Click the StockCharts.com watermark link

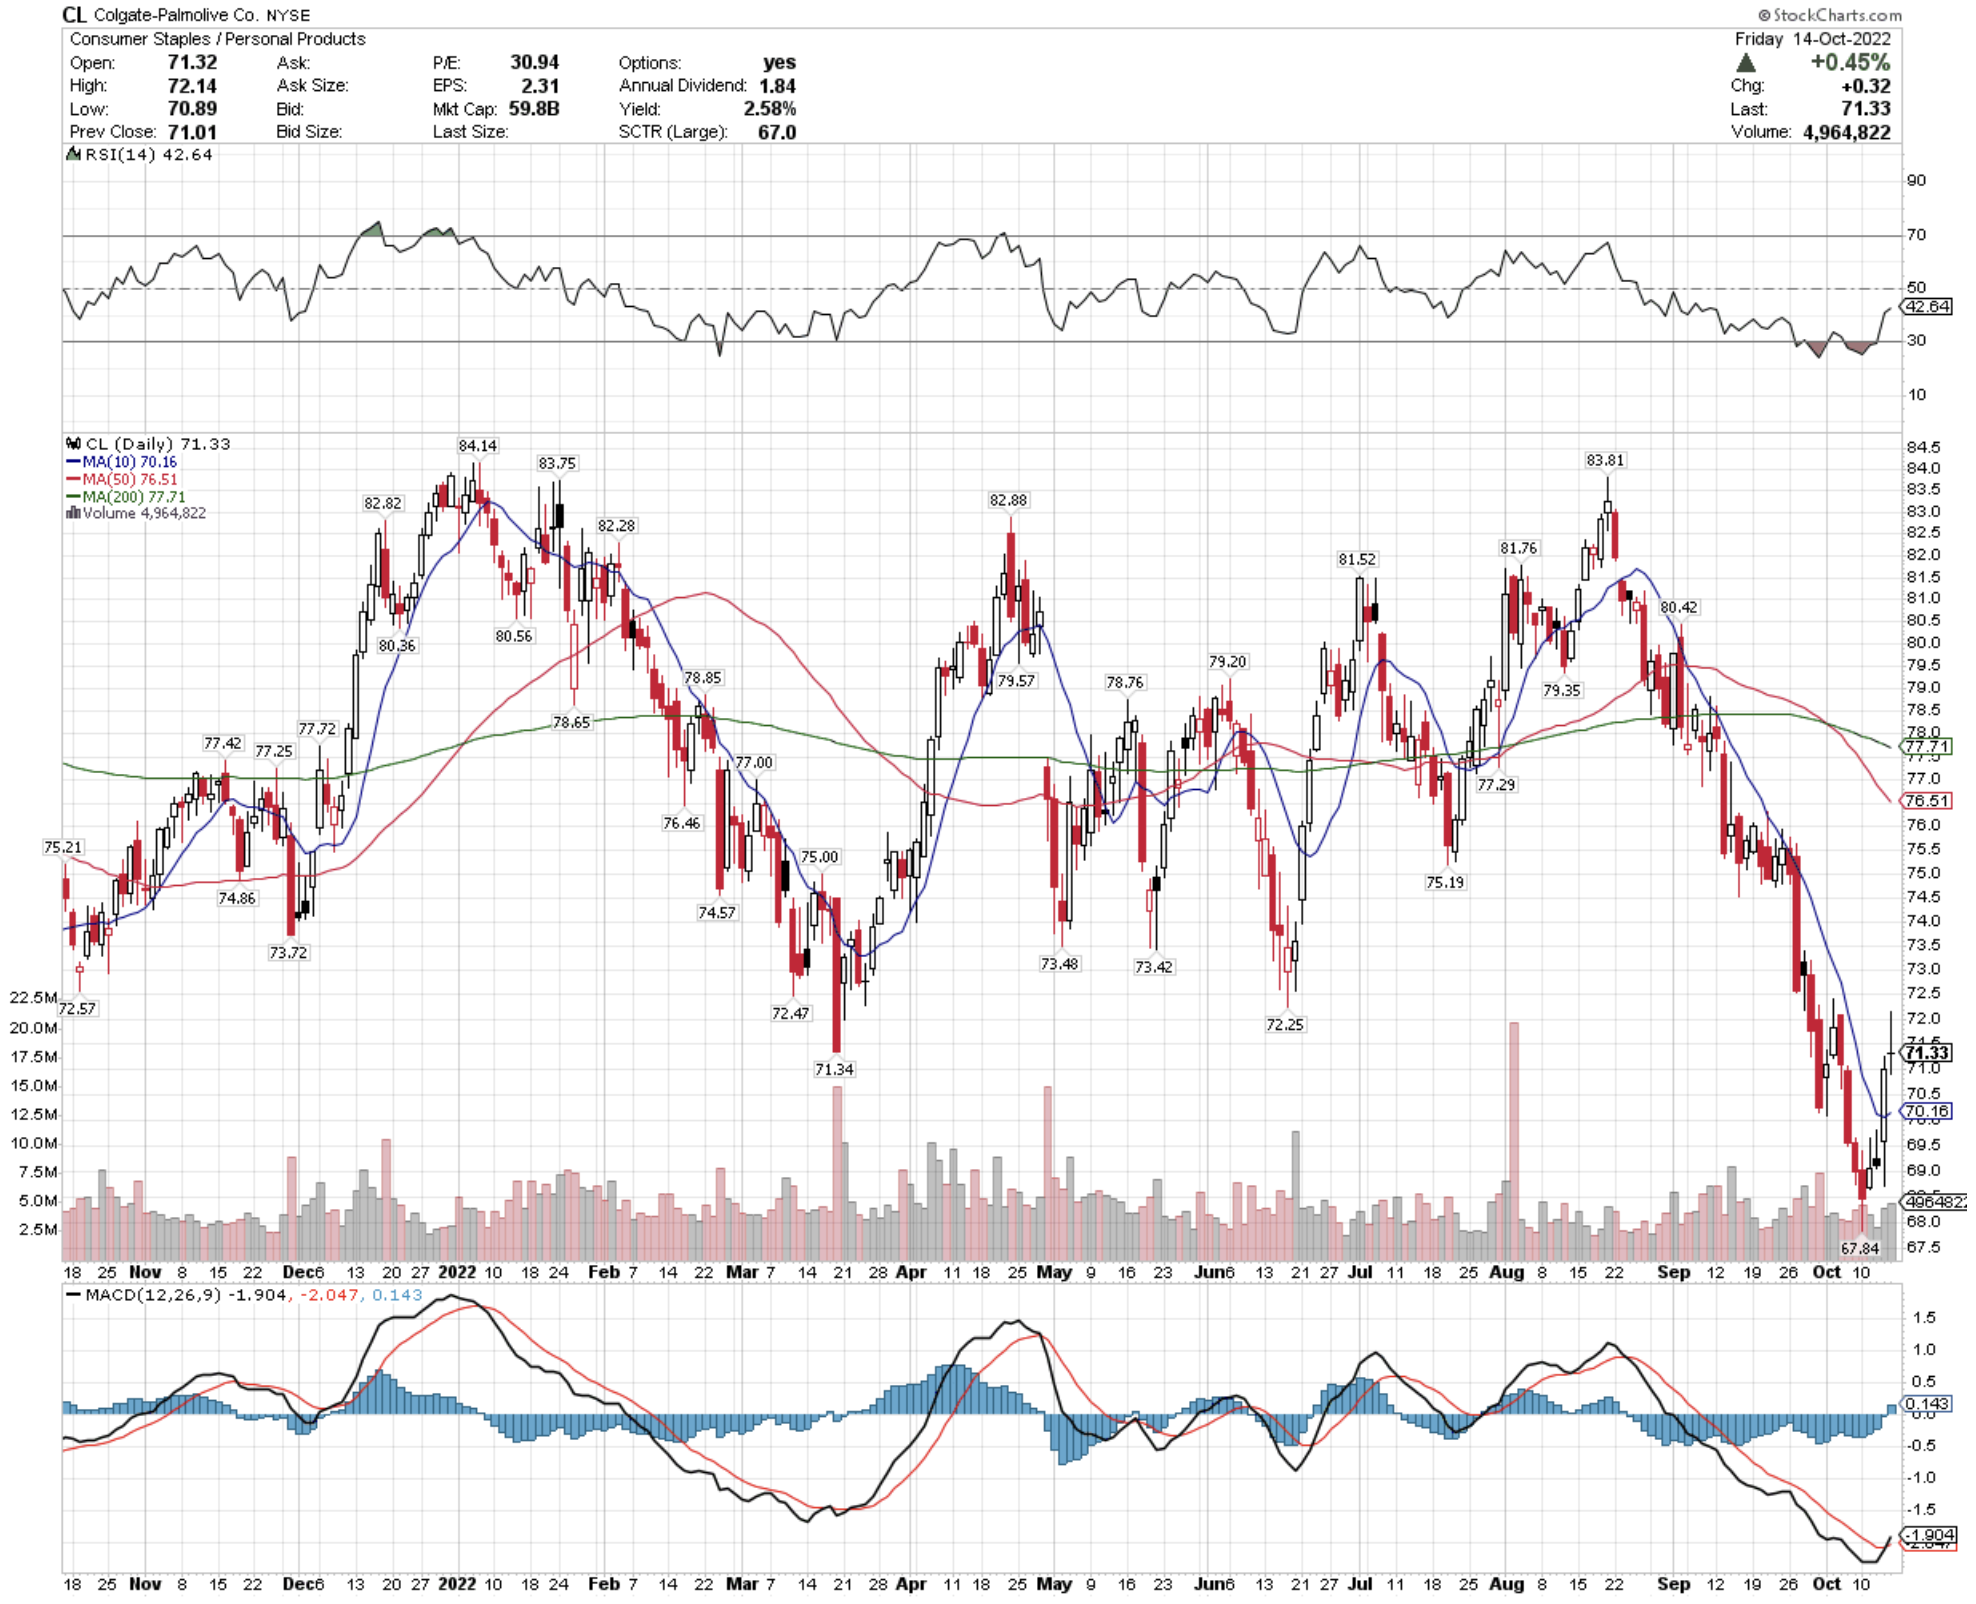point(1830,15)
